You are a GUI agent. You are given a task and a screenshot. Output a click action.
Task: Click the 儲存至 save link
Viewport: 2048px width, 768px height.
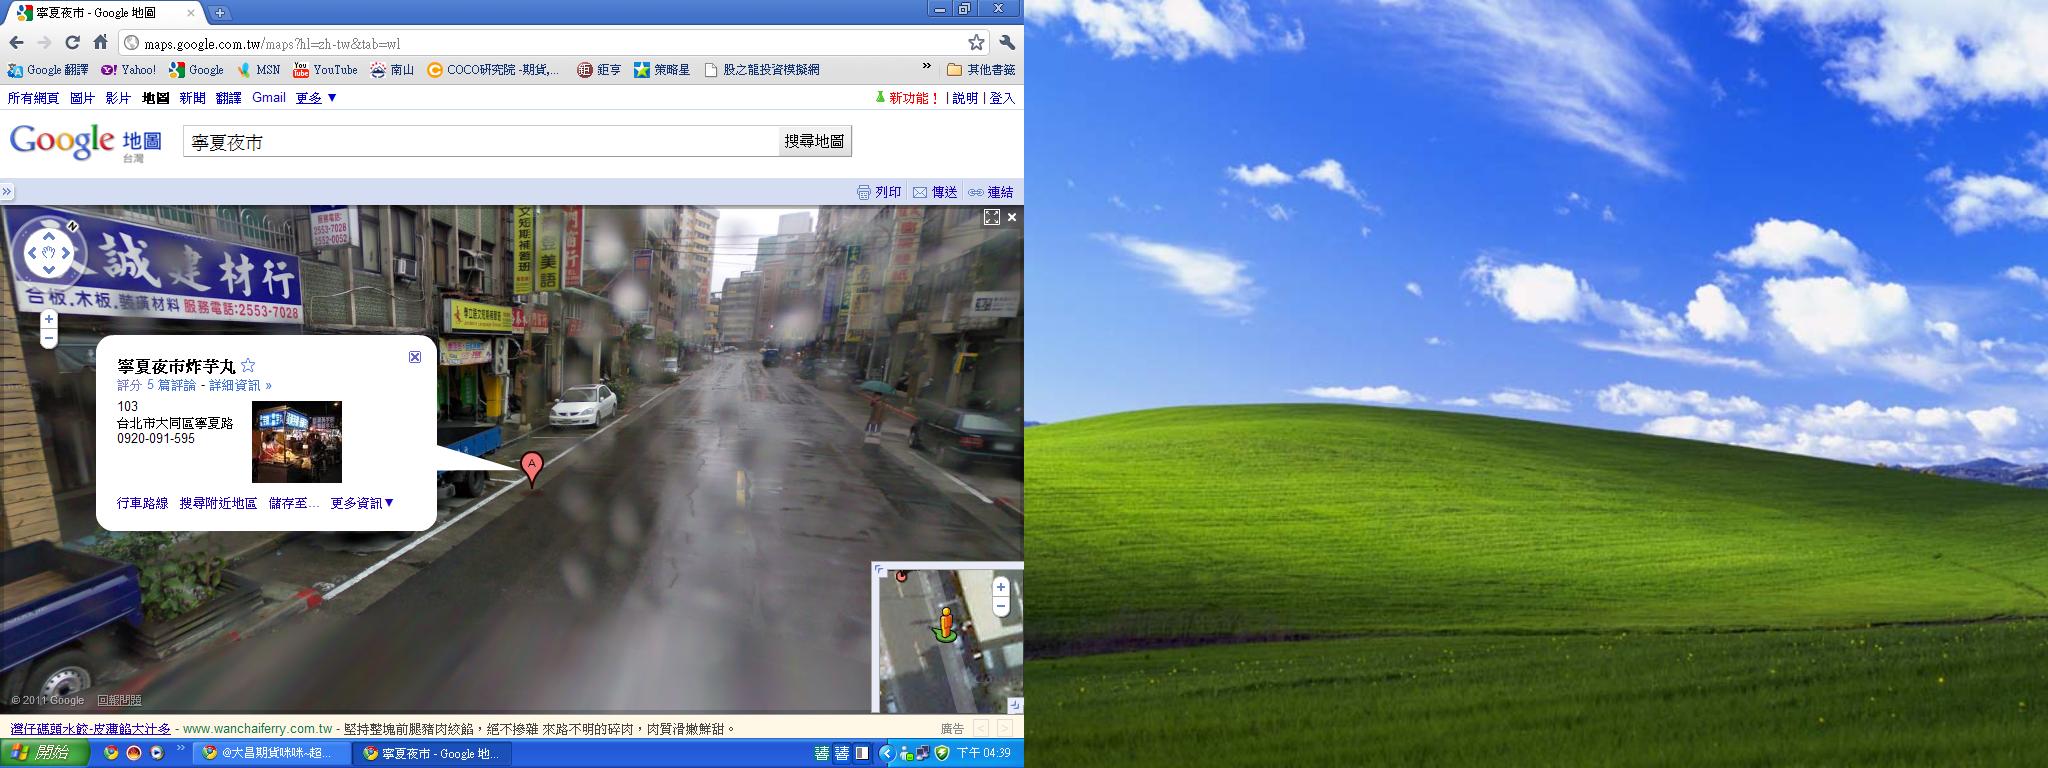[294, 503]
